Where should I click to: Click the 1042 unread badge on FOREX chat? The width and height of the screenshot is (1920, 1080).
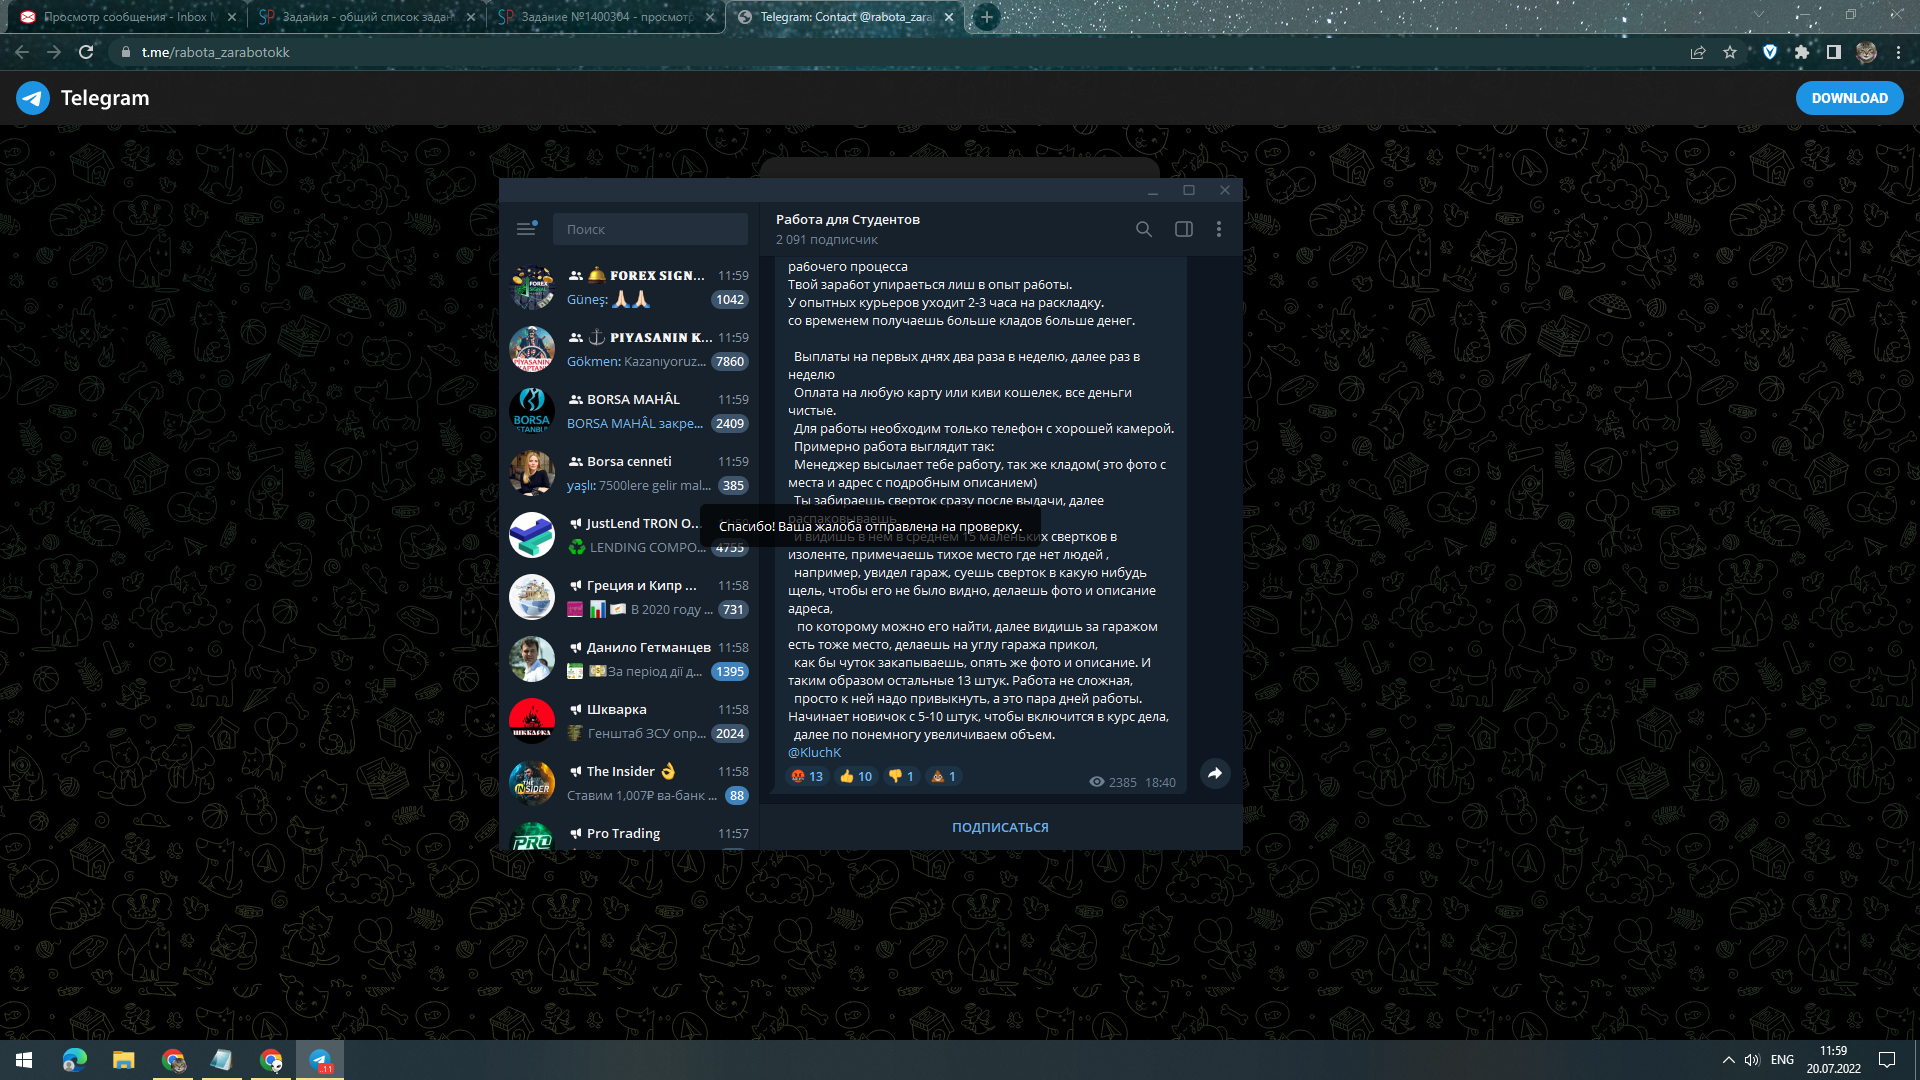click(730, 299)
